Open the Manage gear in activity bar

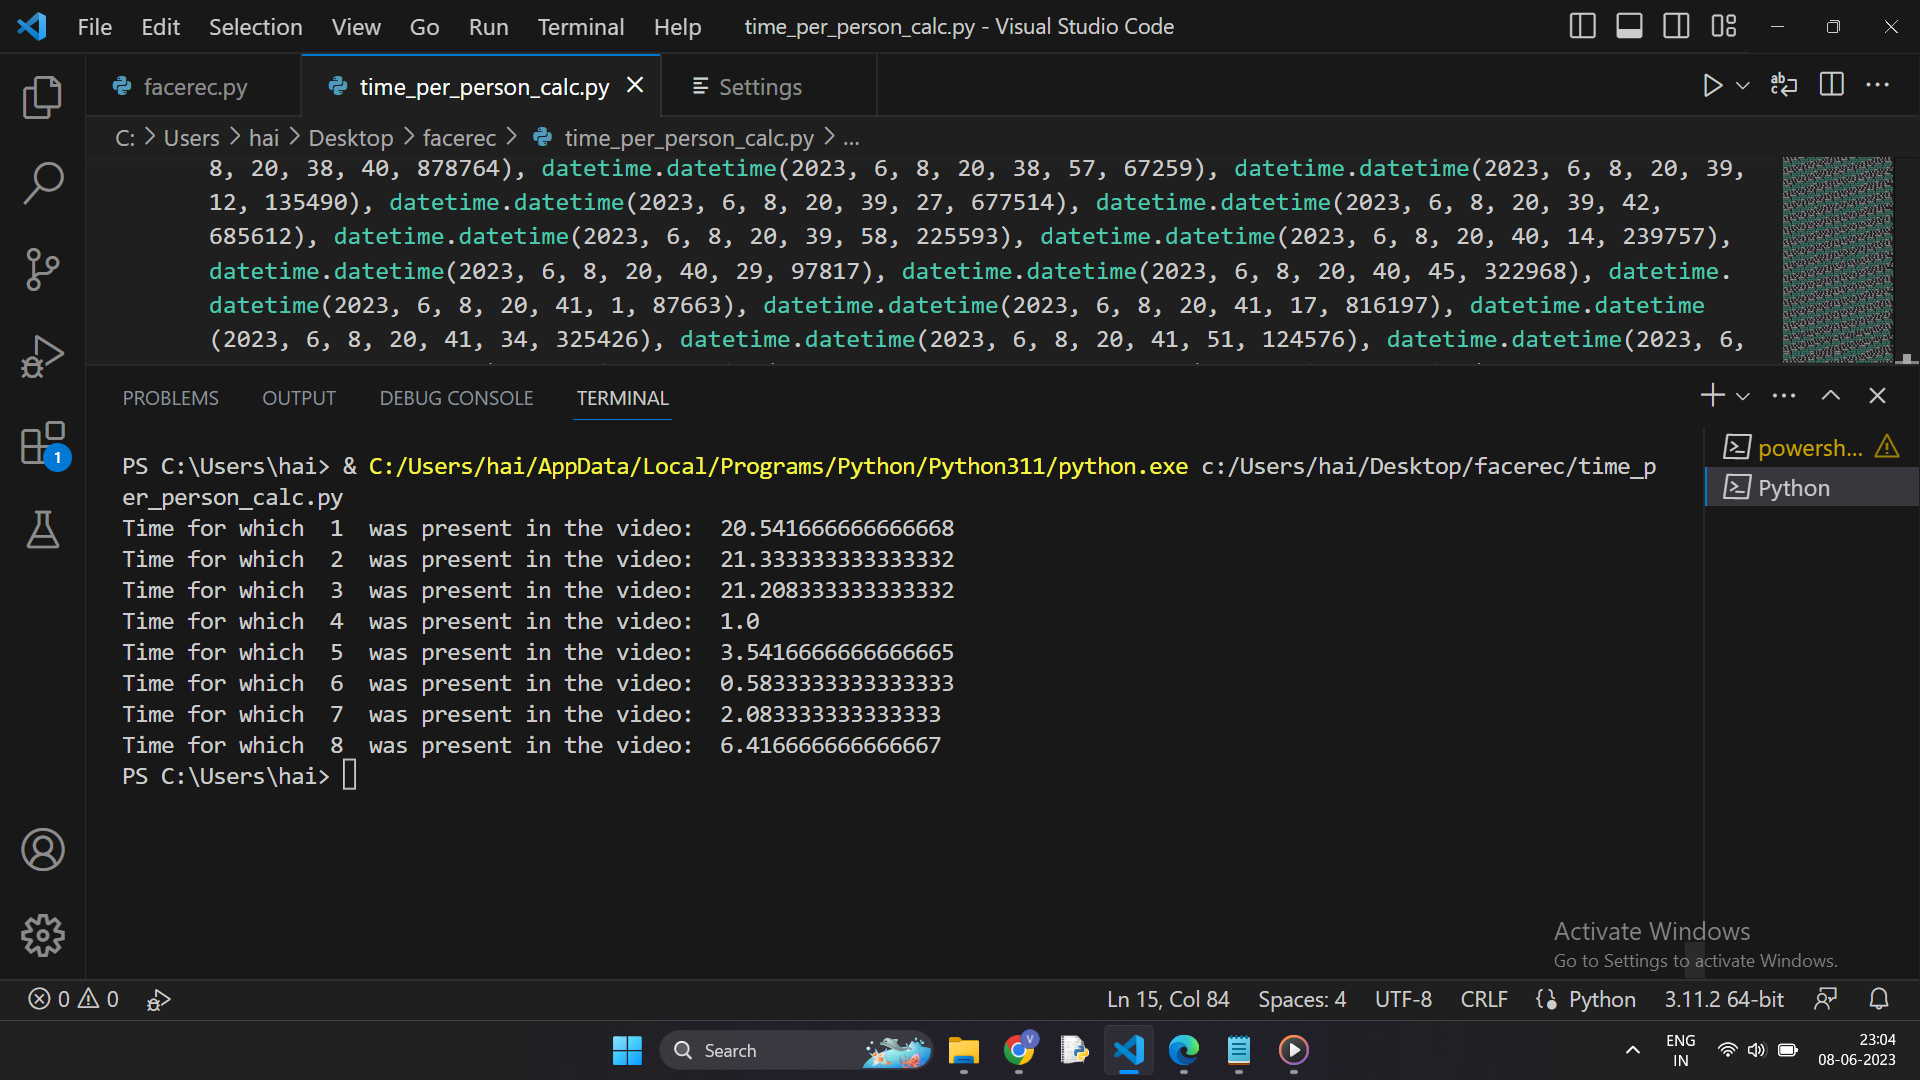pyautogui.click(x=42, y=935)
